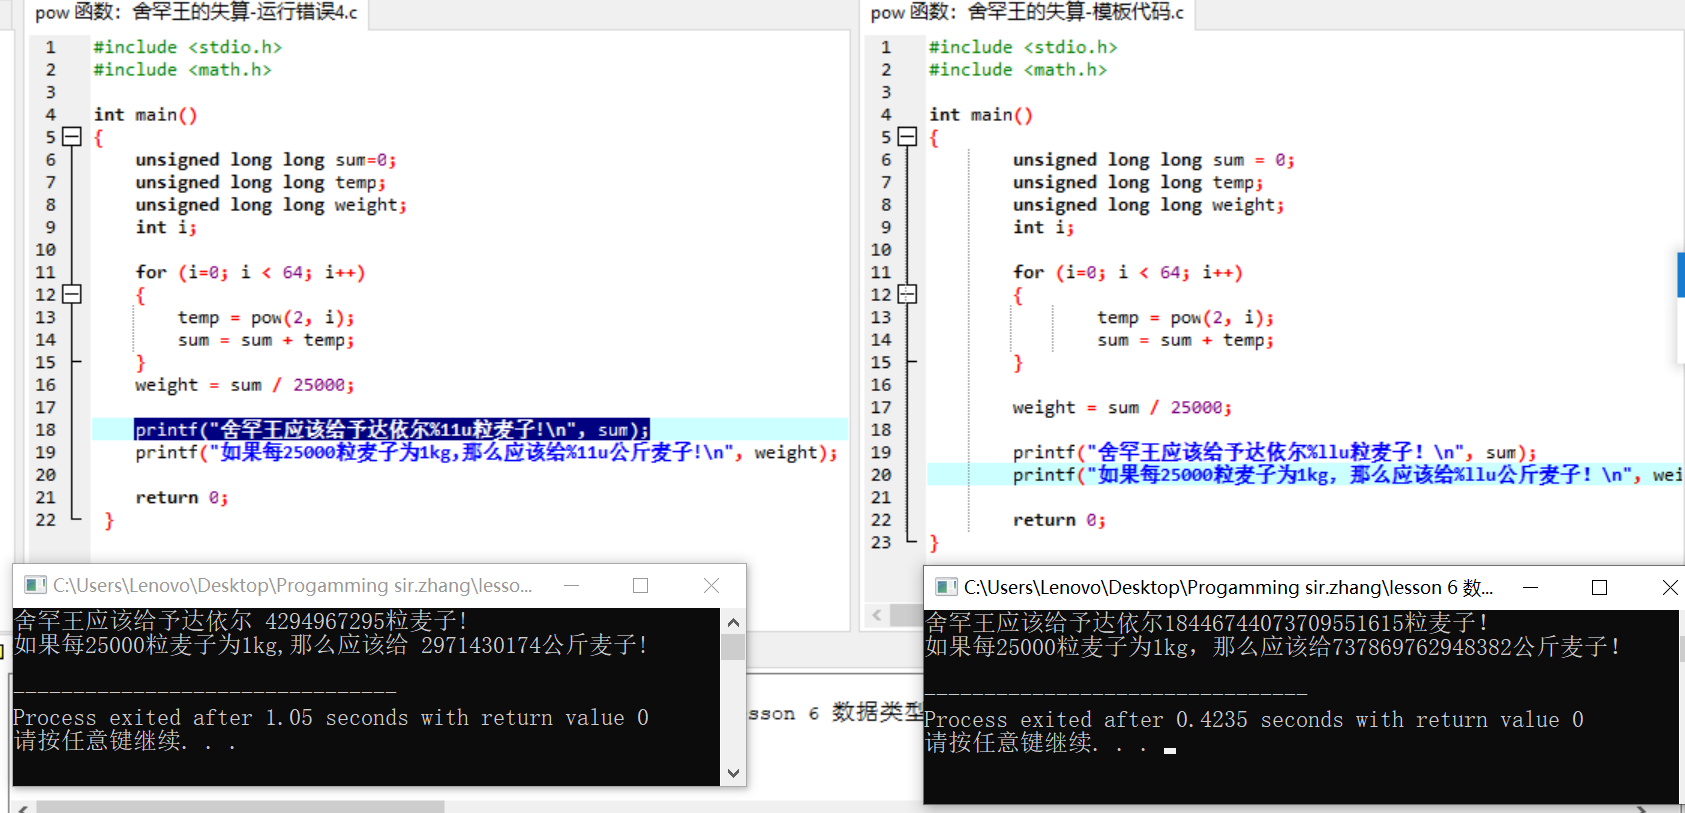Minimize the left console window
Screen dimensions: 1685x813
click(572, 585)
